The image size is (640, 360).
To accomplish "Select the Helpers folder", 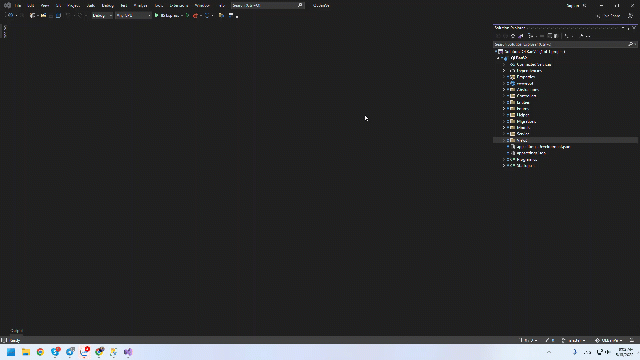I will pyautogui.click(x=523, y=115).
